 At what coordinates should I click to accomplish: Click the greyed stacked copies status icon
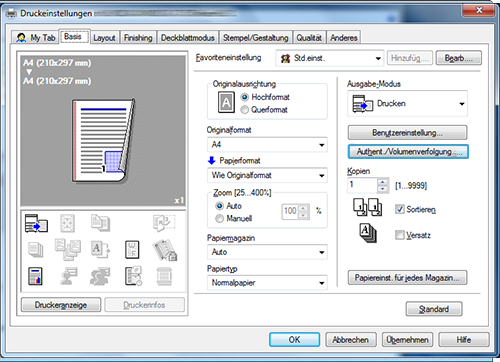pos(36,250)
